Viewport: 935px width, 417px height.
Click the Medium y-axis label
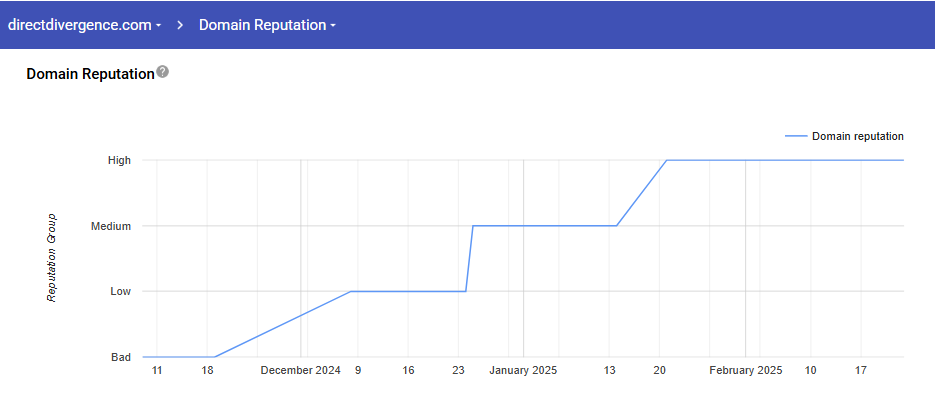click(111, 226)
